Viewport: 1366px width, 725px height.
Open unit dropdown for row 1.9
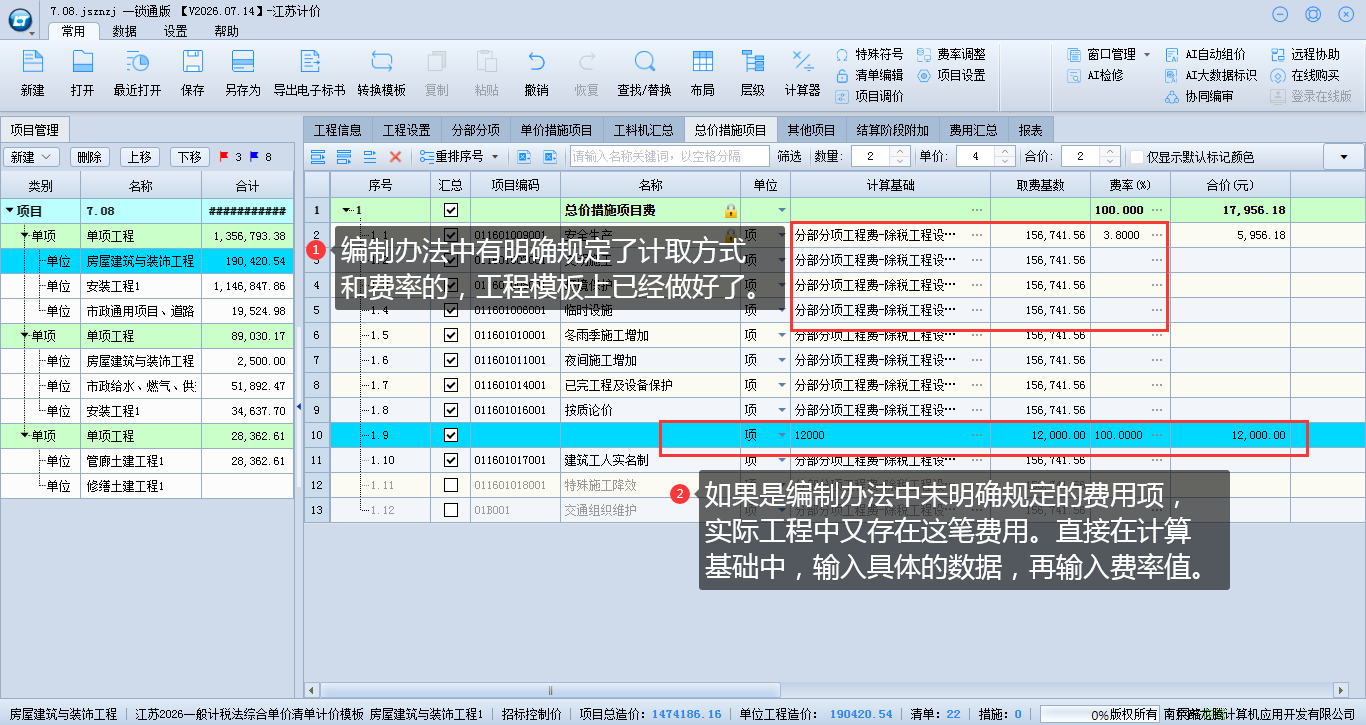tap(782, 435)
